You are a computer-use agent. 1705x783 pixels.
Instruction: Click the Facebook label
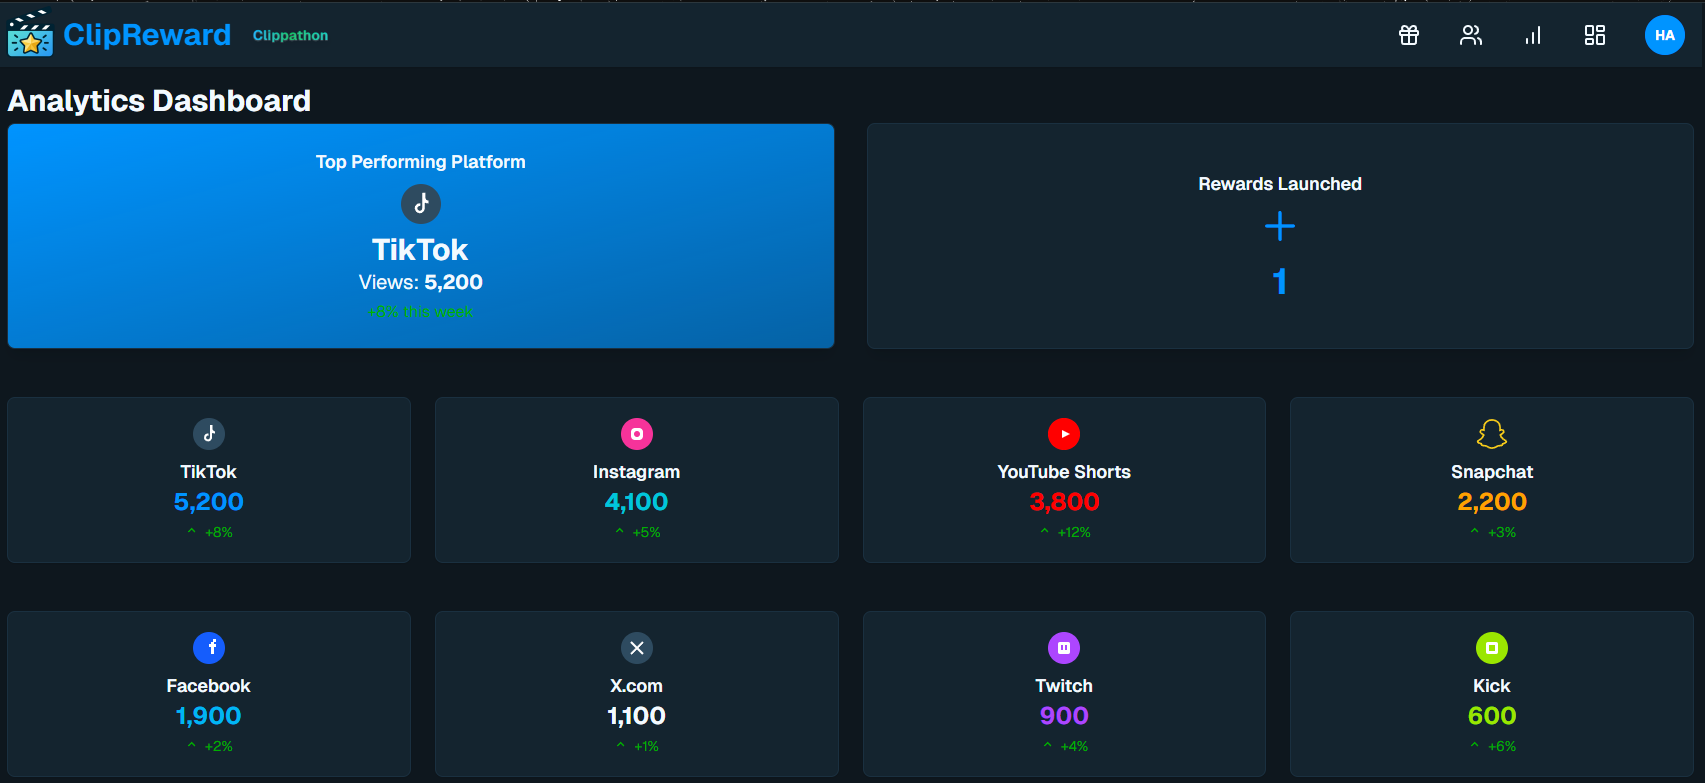pyautogui.click(x=208, y=686)
